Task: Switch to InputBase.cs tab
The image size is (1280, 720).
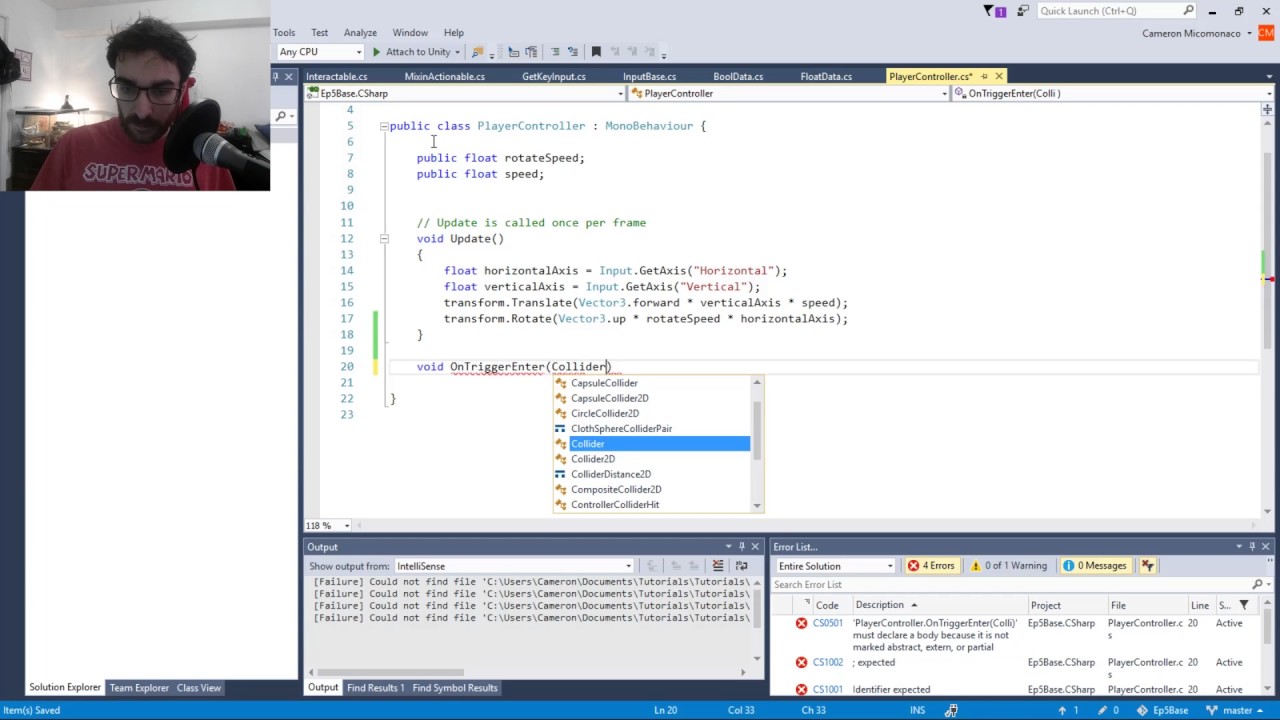Action: click(x=650, y=76)
